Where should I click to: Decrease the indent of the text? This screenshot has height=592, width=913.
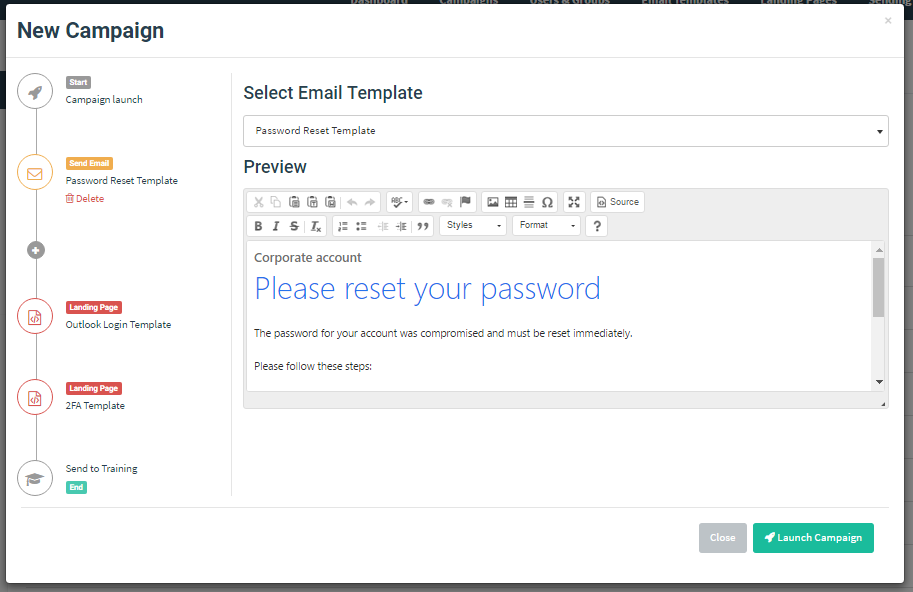coord(383,226)
